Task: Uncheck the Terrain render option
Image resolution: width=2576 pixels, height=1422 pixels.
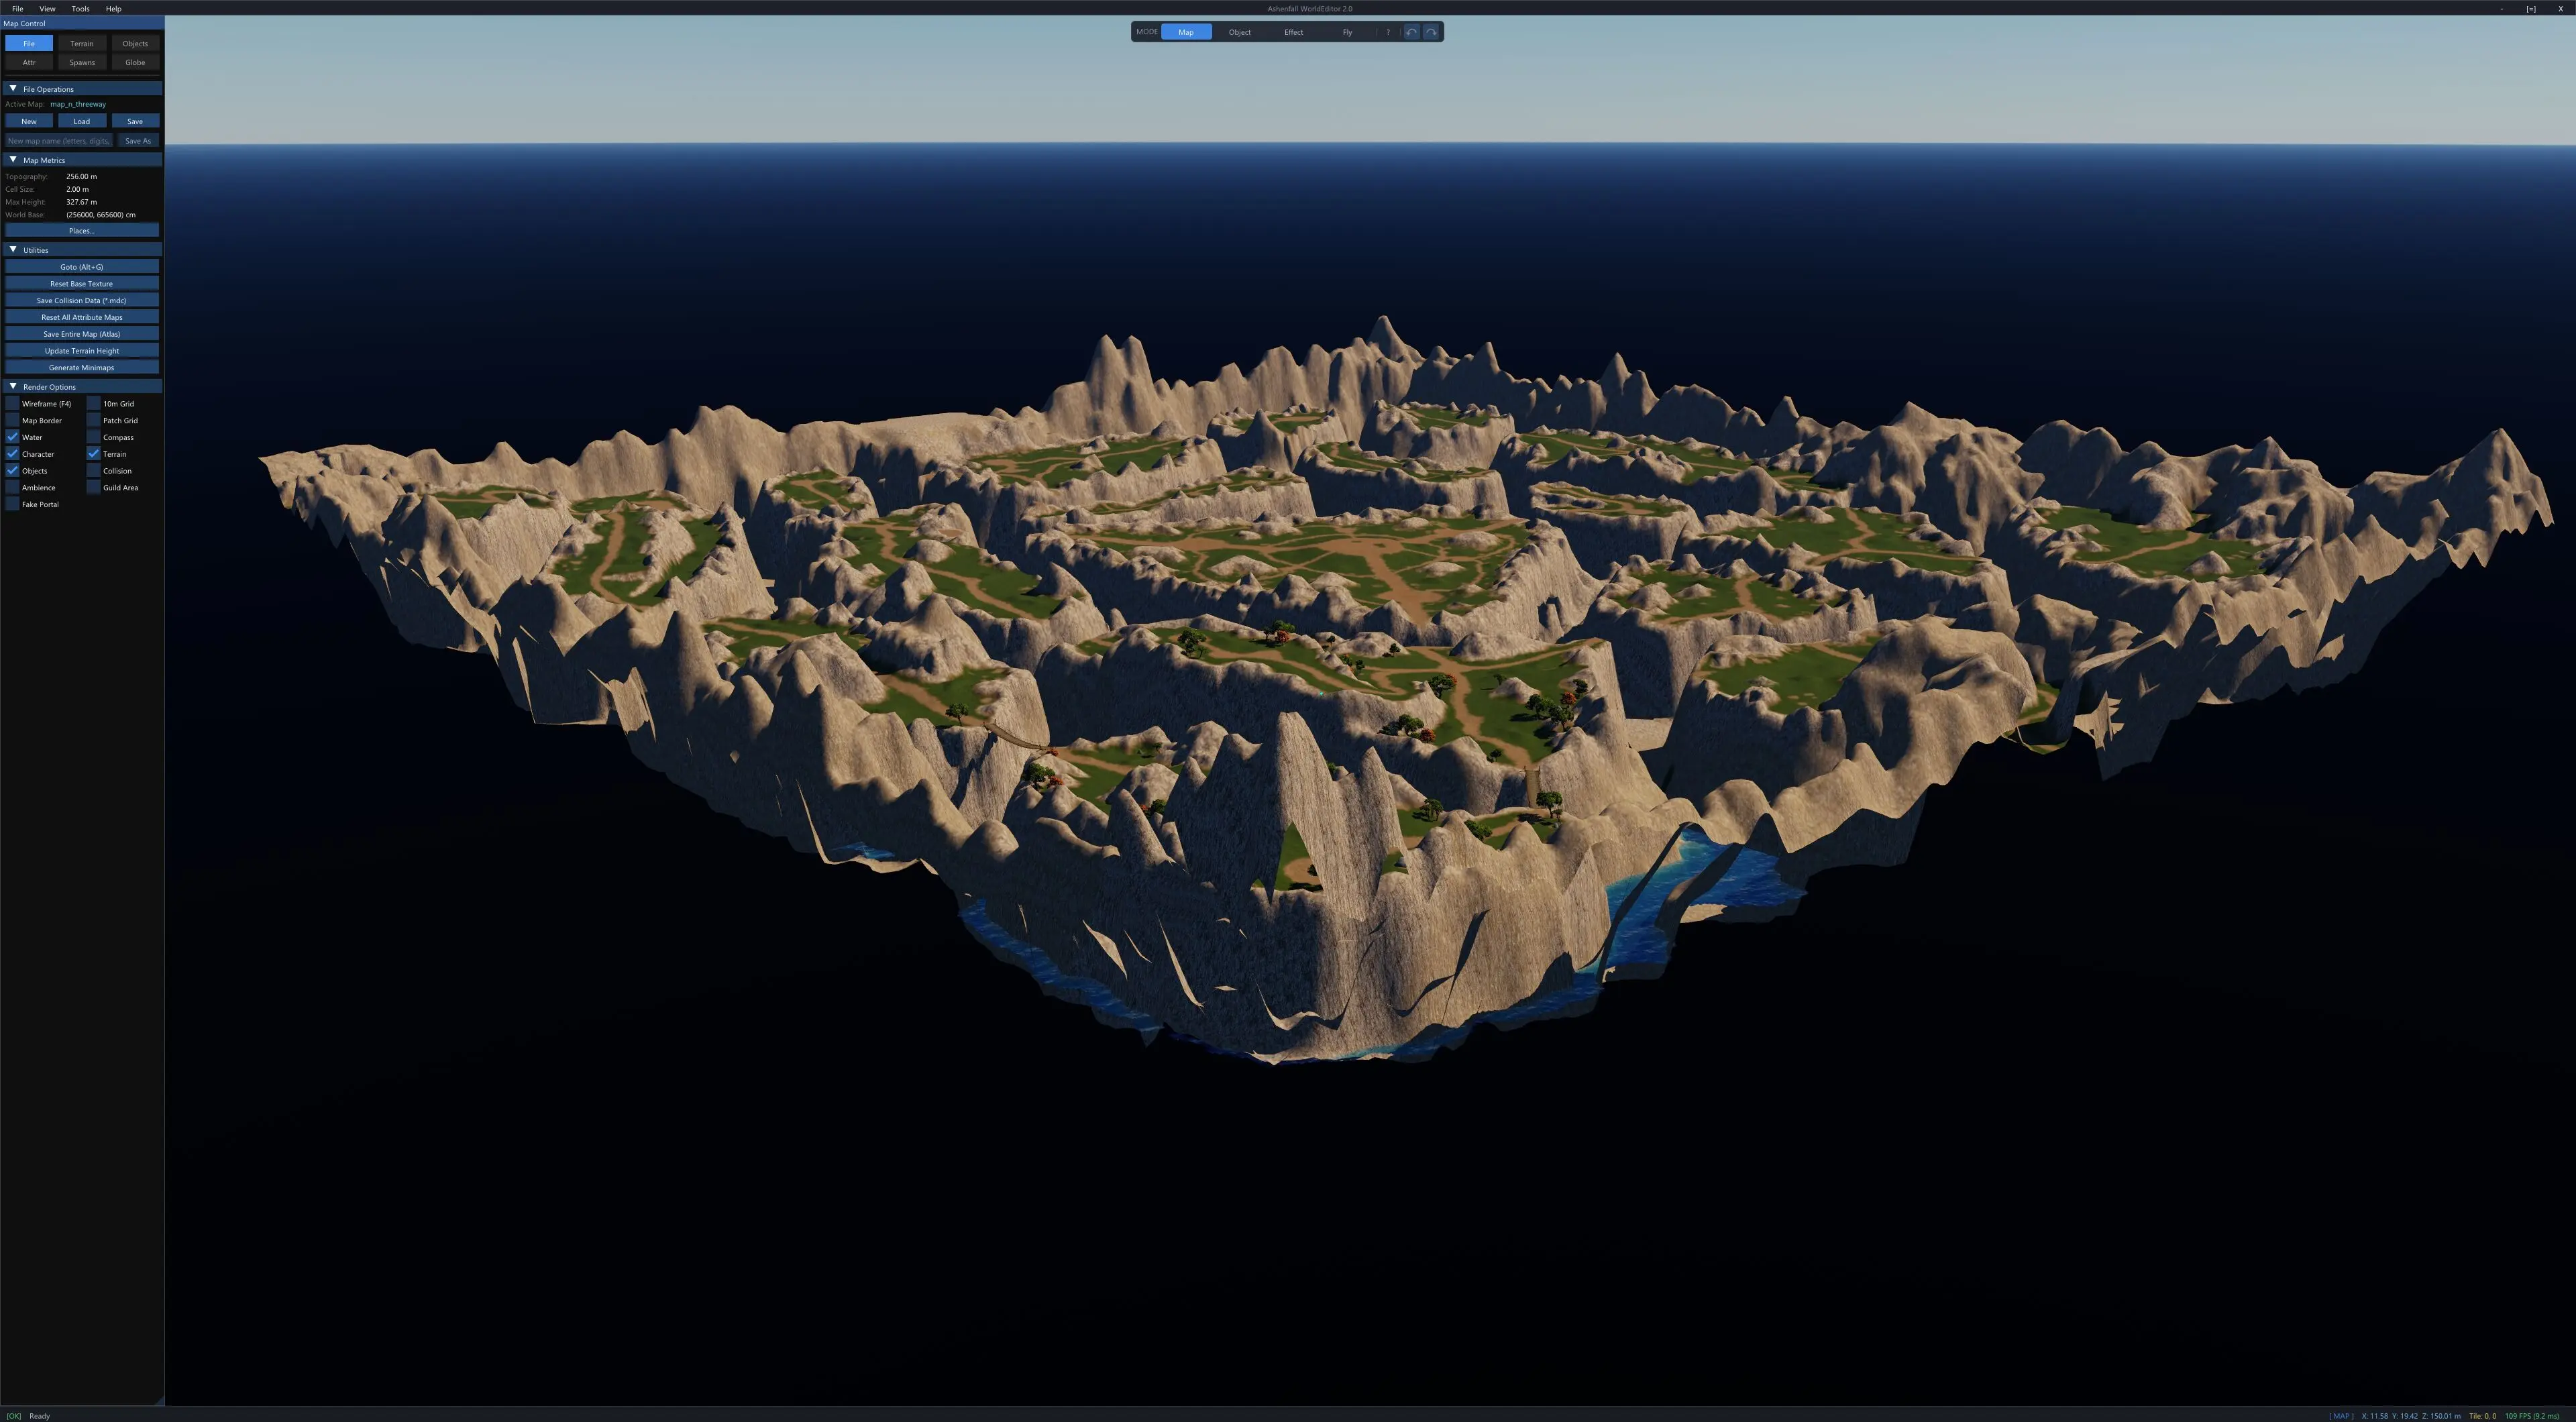Action: point(93,454)
